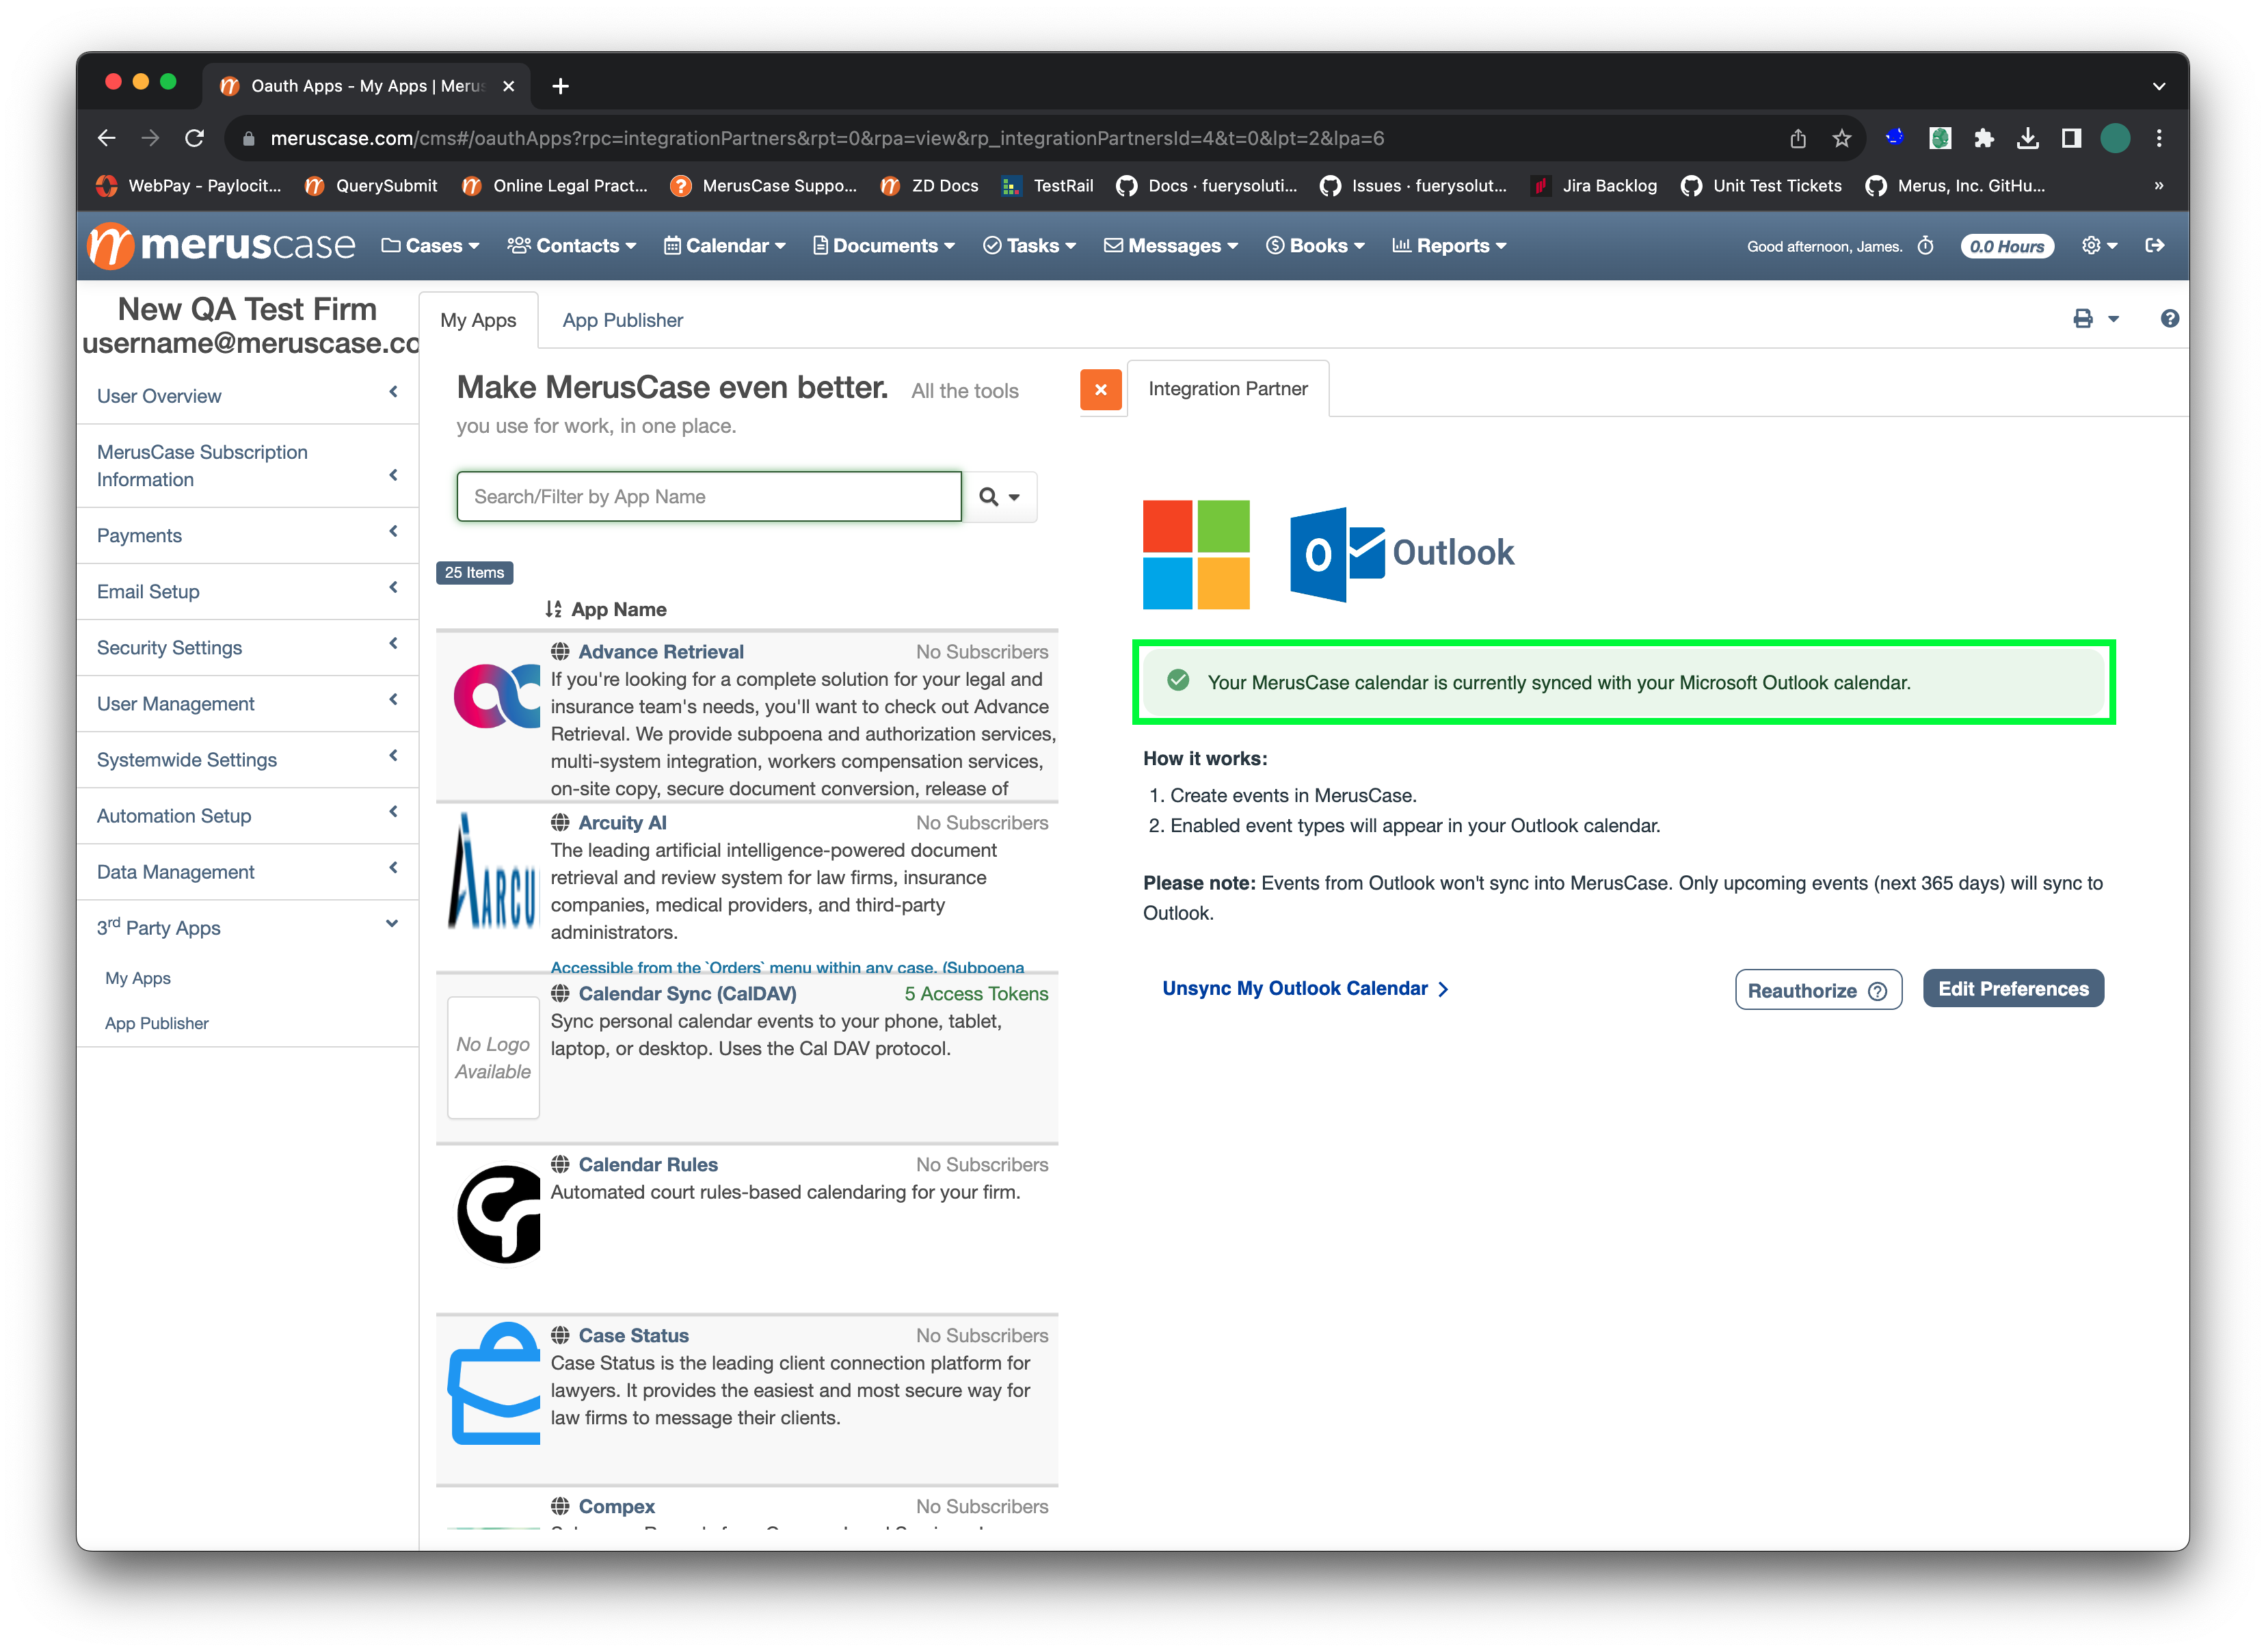Open the Cases dropdown menu
The image size is (2266, 1652).
[x=431, y=246]
